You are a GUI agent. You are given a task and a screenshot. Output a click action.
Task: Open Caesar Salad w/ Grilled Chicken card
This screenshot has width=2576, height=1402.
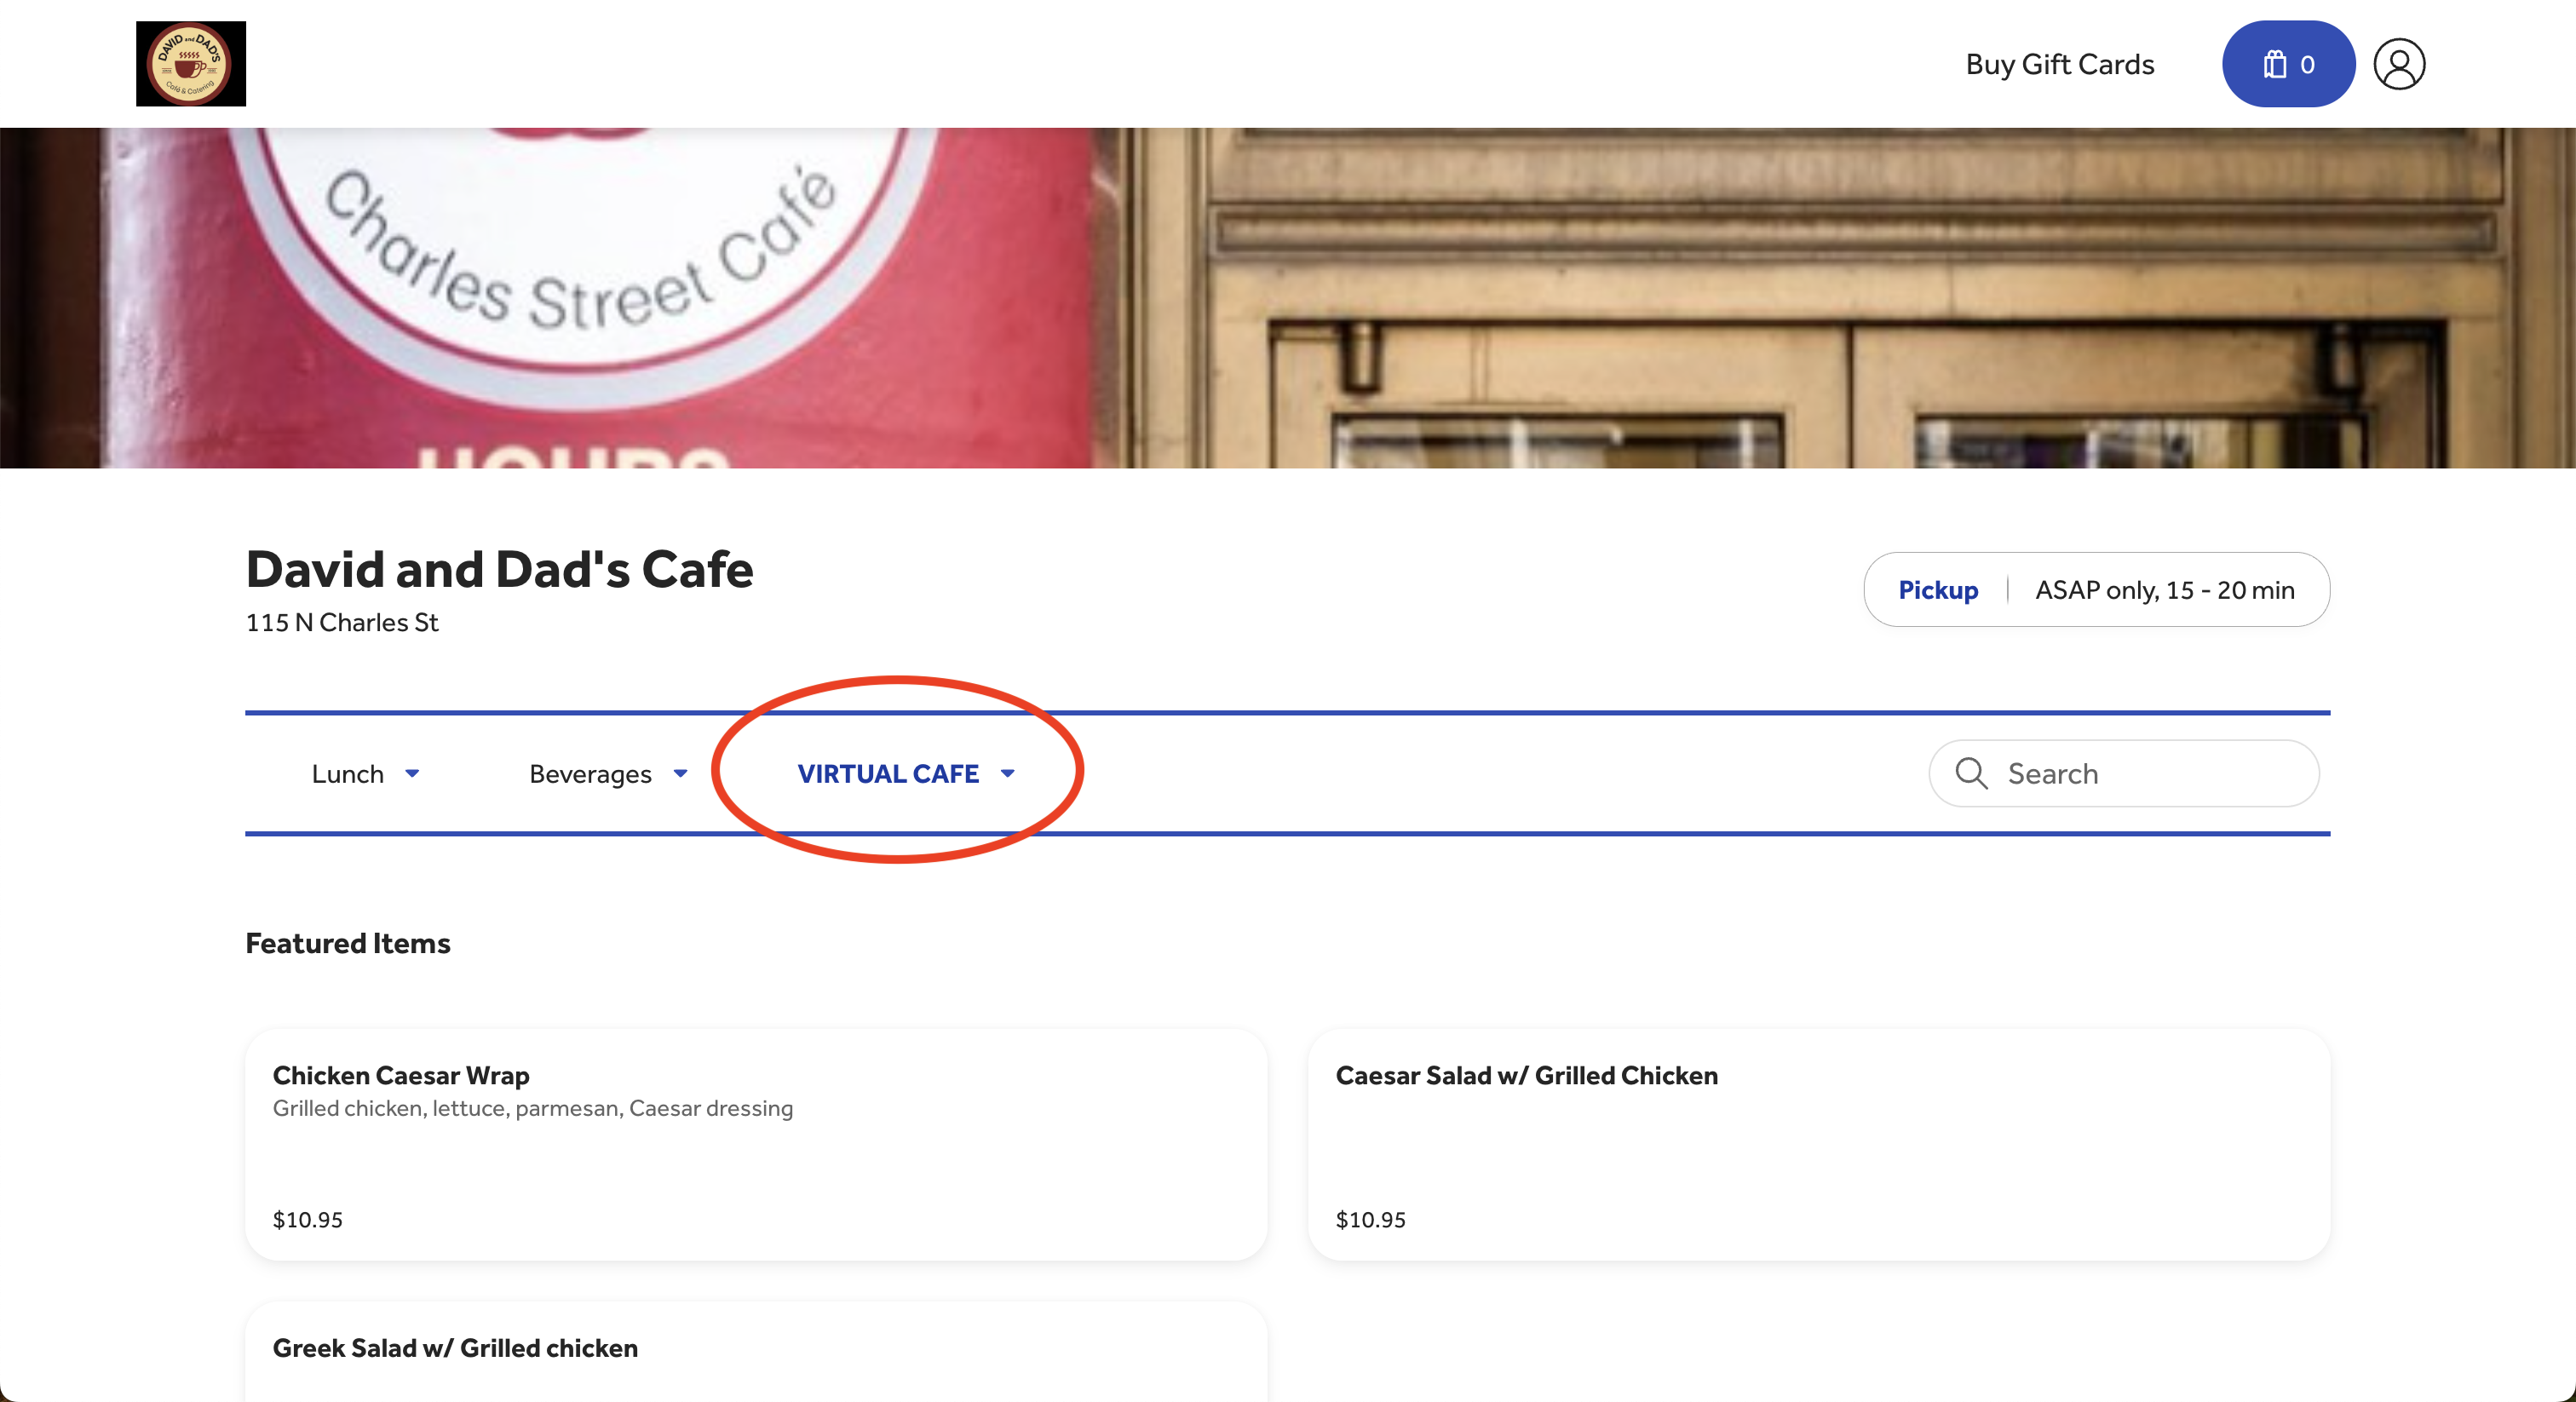click(1818, 1144)
